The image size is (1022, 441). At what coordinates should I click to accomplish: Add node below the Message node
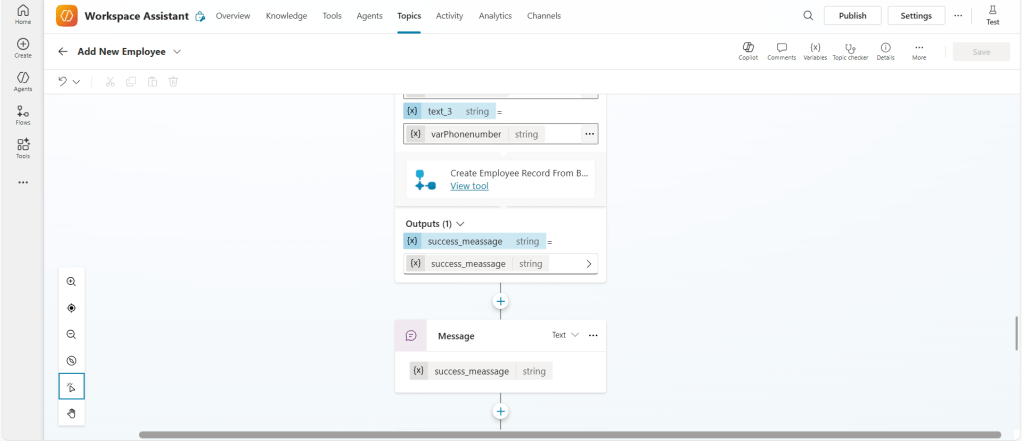coord(501,411)
